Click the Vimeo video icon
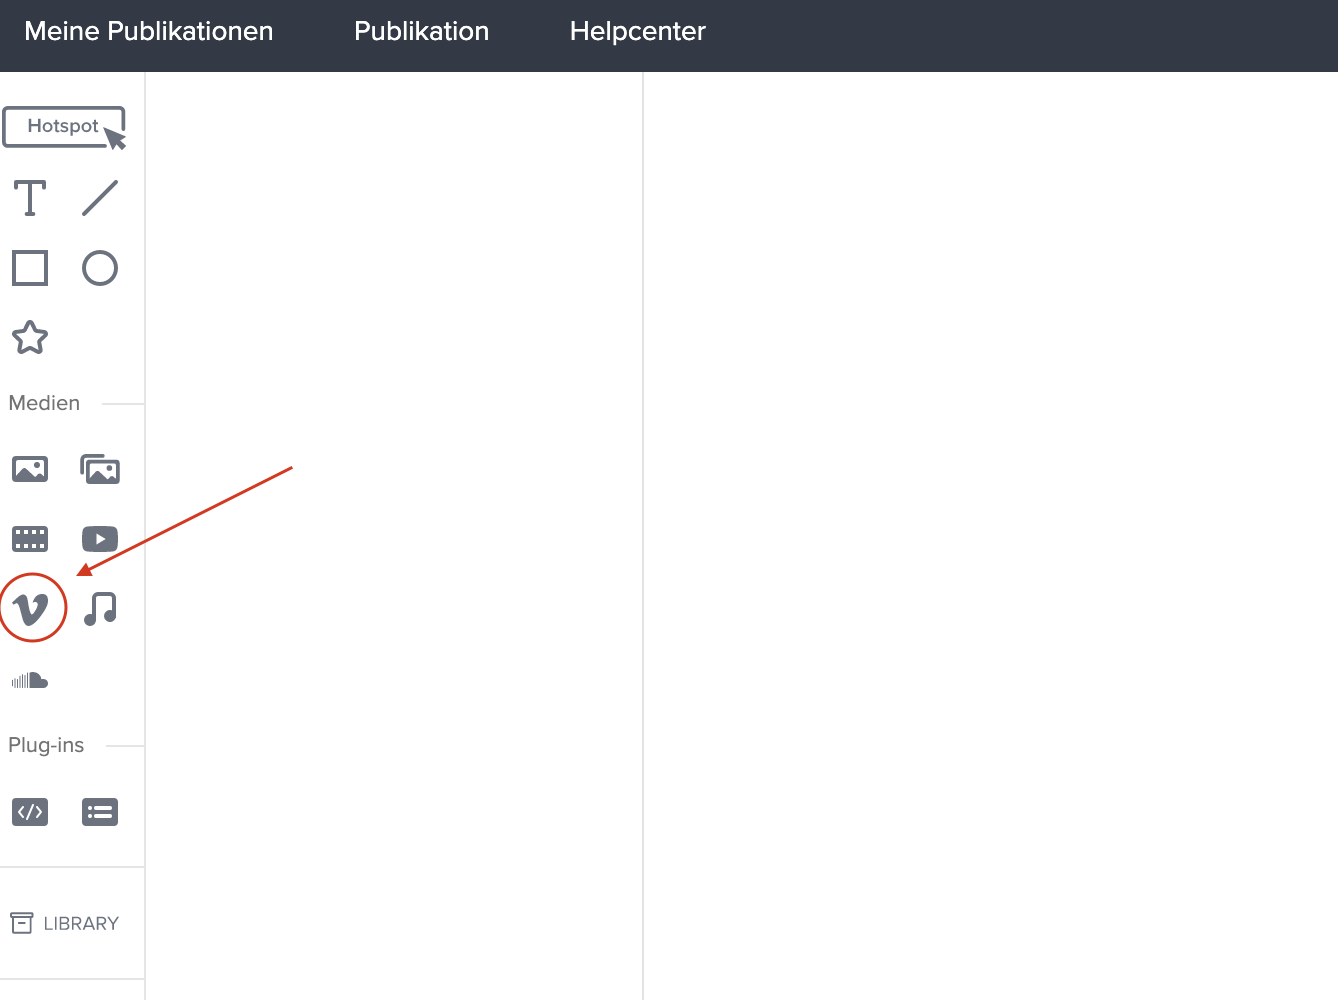The image size is (1338, 1000). (x=32, y=608)
